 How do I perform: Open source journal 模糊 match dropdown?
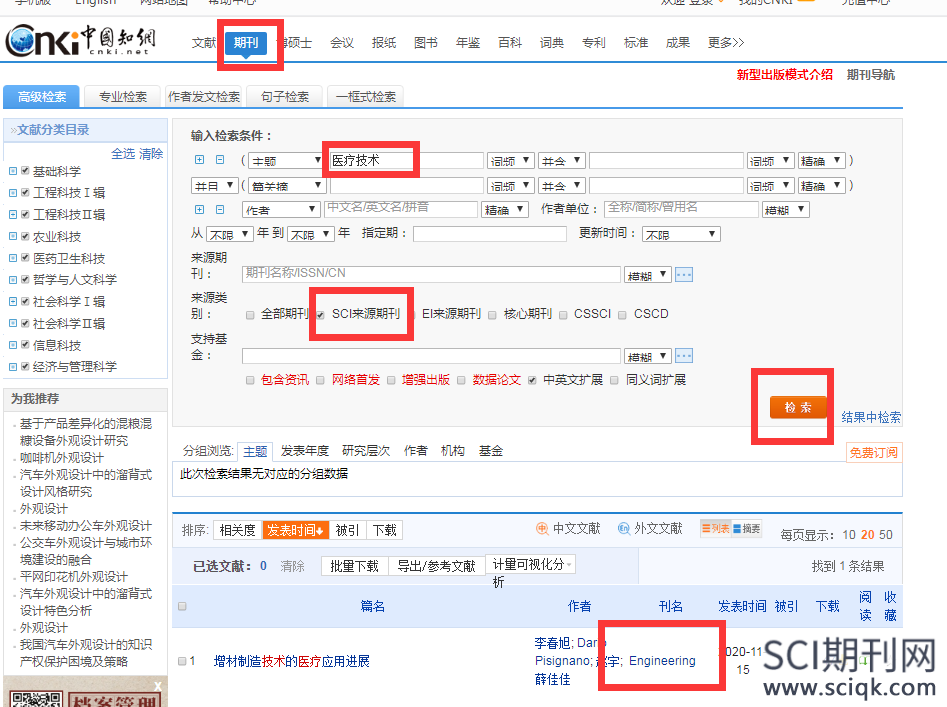tap(647, 275)
